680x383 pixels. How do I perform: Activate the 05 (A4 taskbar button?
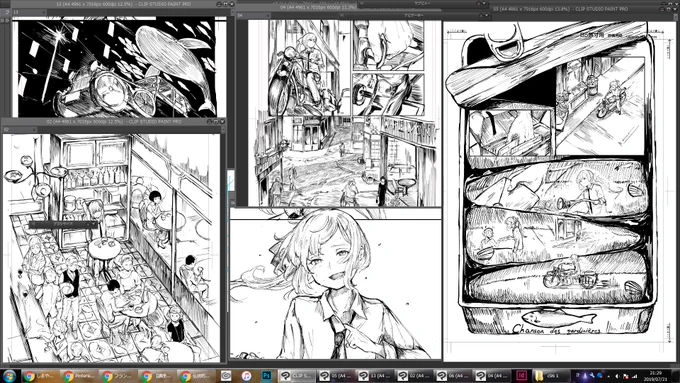tap(336, 376)
